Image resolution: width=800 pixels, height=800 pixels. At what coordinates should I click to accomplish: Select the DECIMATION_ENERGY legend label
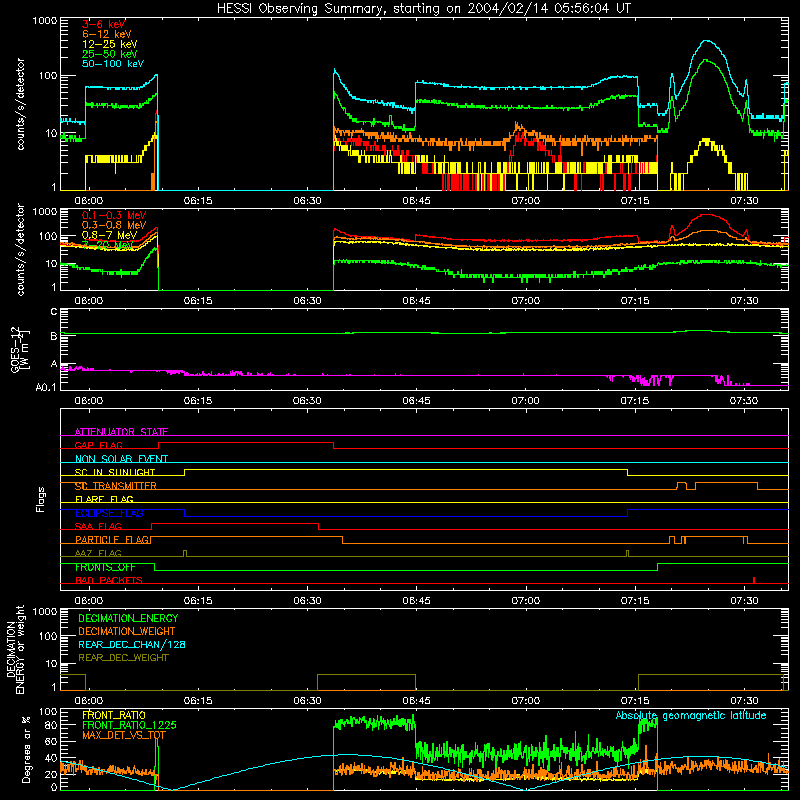[128, 618]
